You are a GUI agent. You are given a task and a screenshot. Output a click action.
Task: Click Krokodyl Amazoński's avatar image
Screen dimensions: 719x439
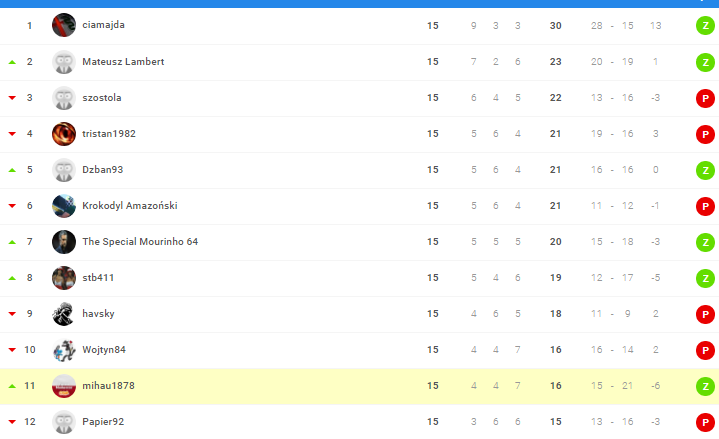(64, 205)
